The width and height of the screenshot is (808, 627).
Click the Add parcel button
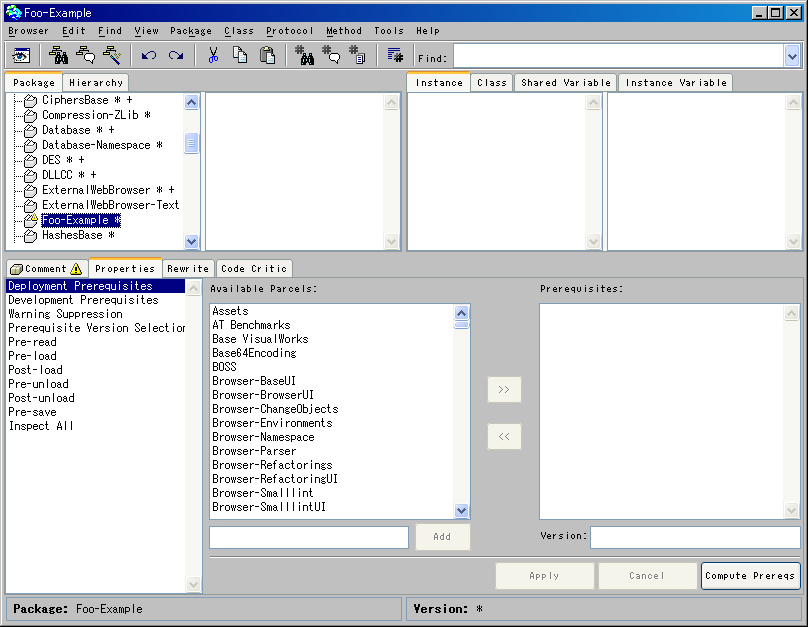tap(442, 537)
